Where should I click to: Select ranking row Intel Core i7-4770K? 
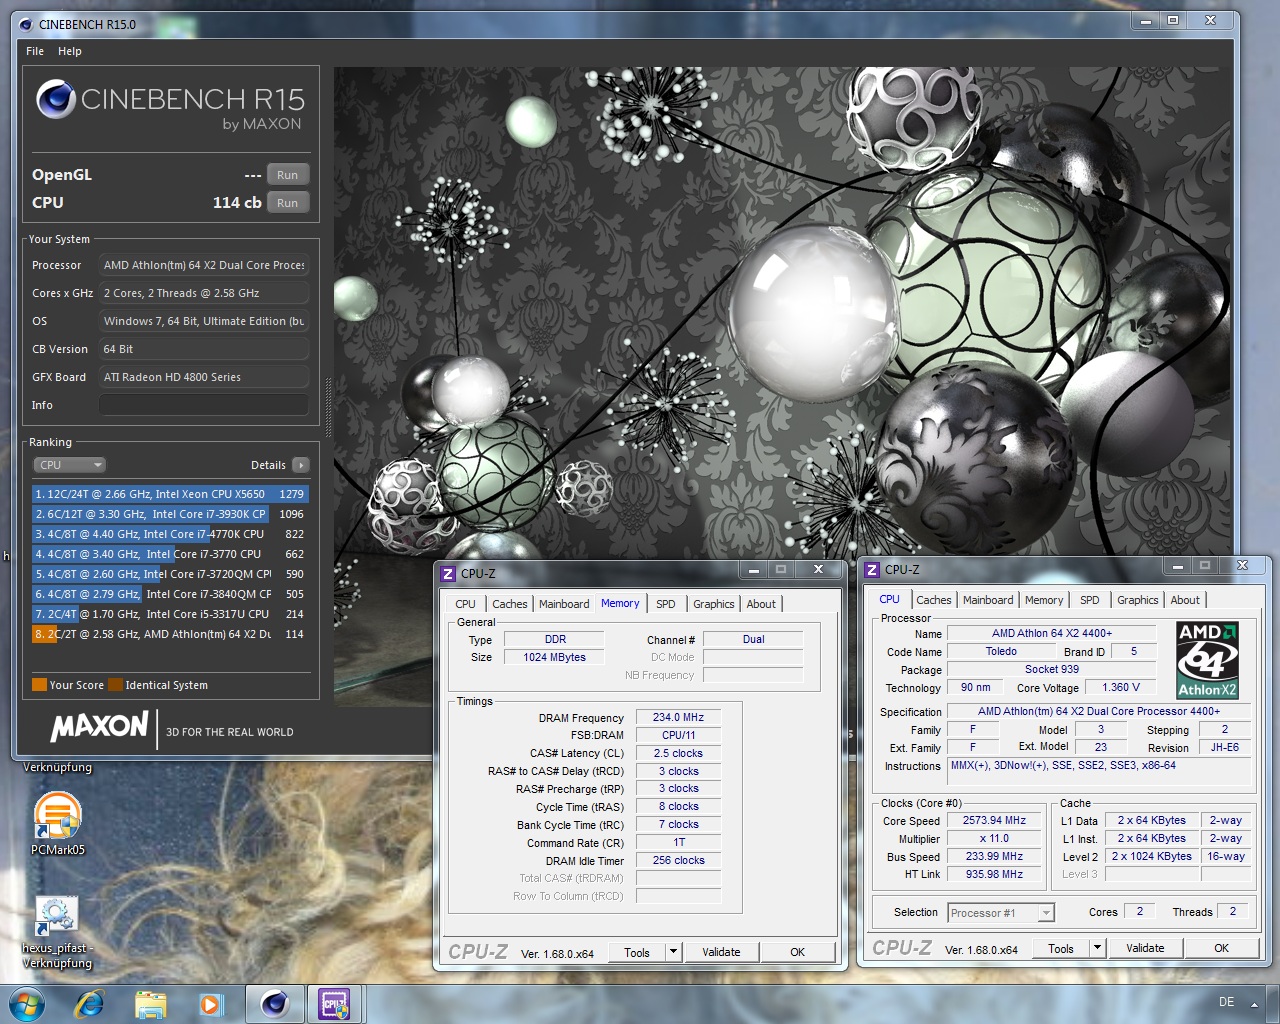pyautogui.click(x=170, y=534)
